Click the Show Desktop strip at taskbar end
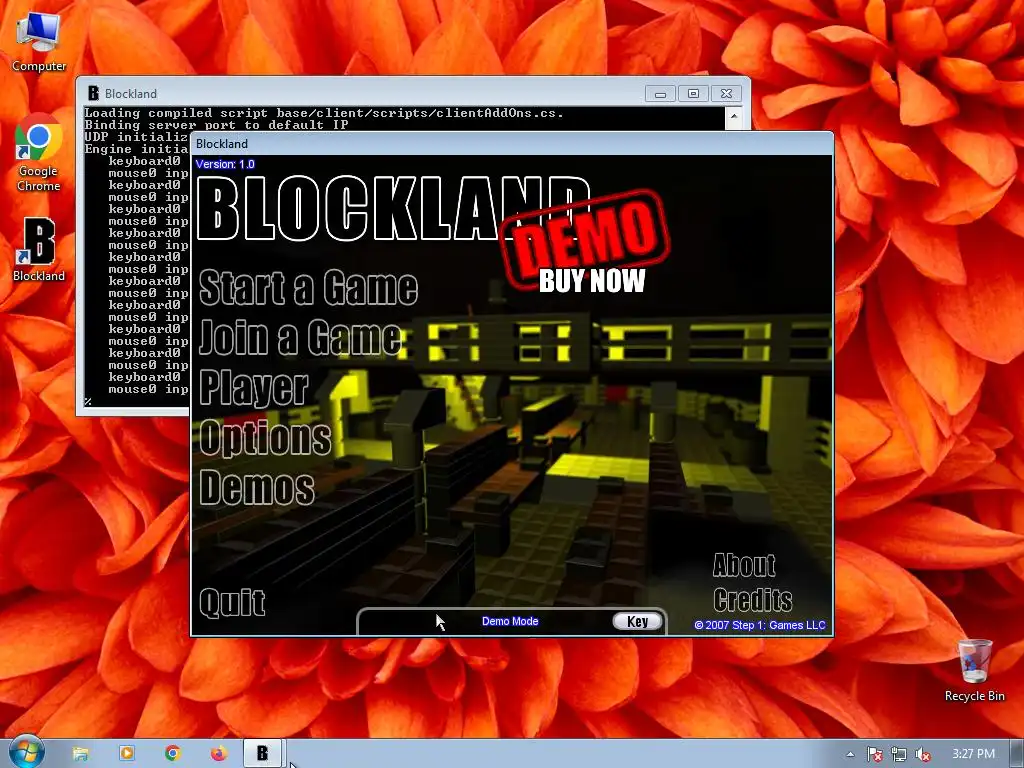Viewport: 1024px width, 768px height. tap(1017, 754)
